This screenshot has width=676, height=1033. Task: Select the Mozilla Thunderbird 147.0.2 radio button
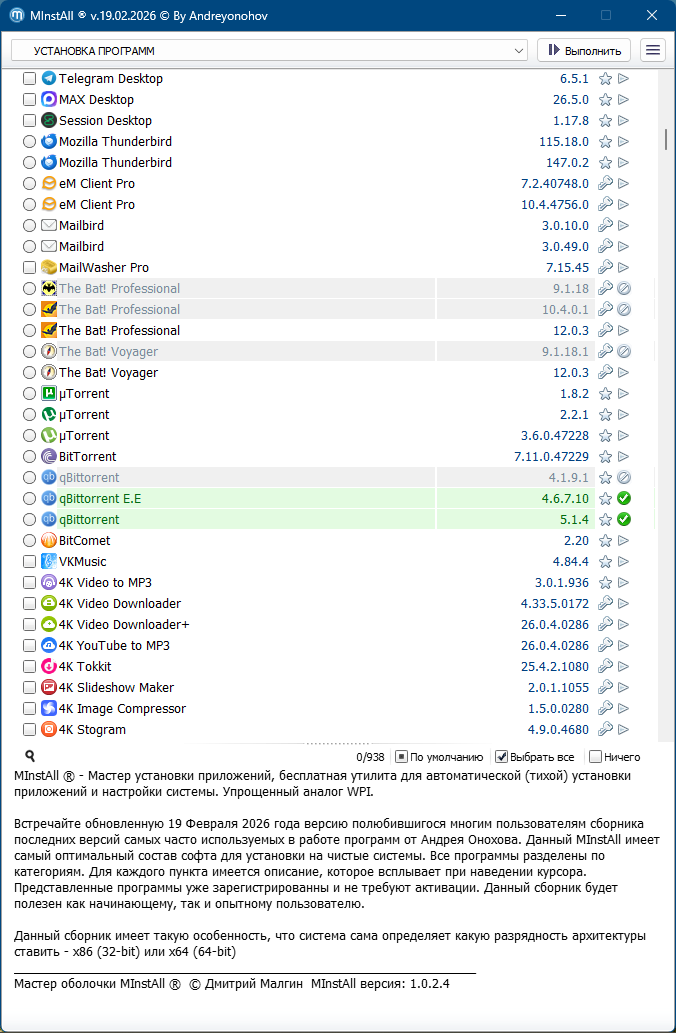29,162
